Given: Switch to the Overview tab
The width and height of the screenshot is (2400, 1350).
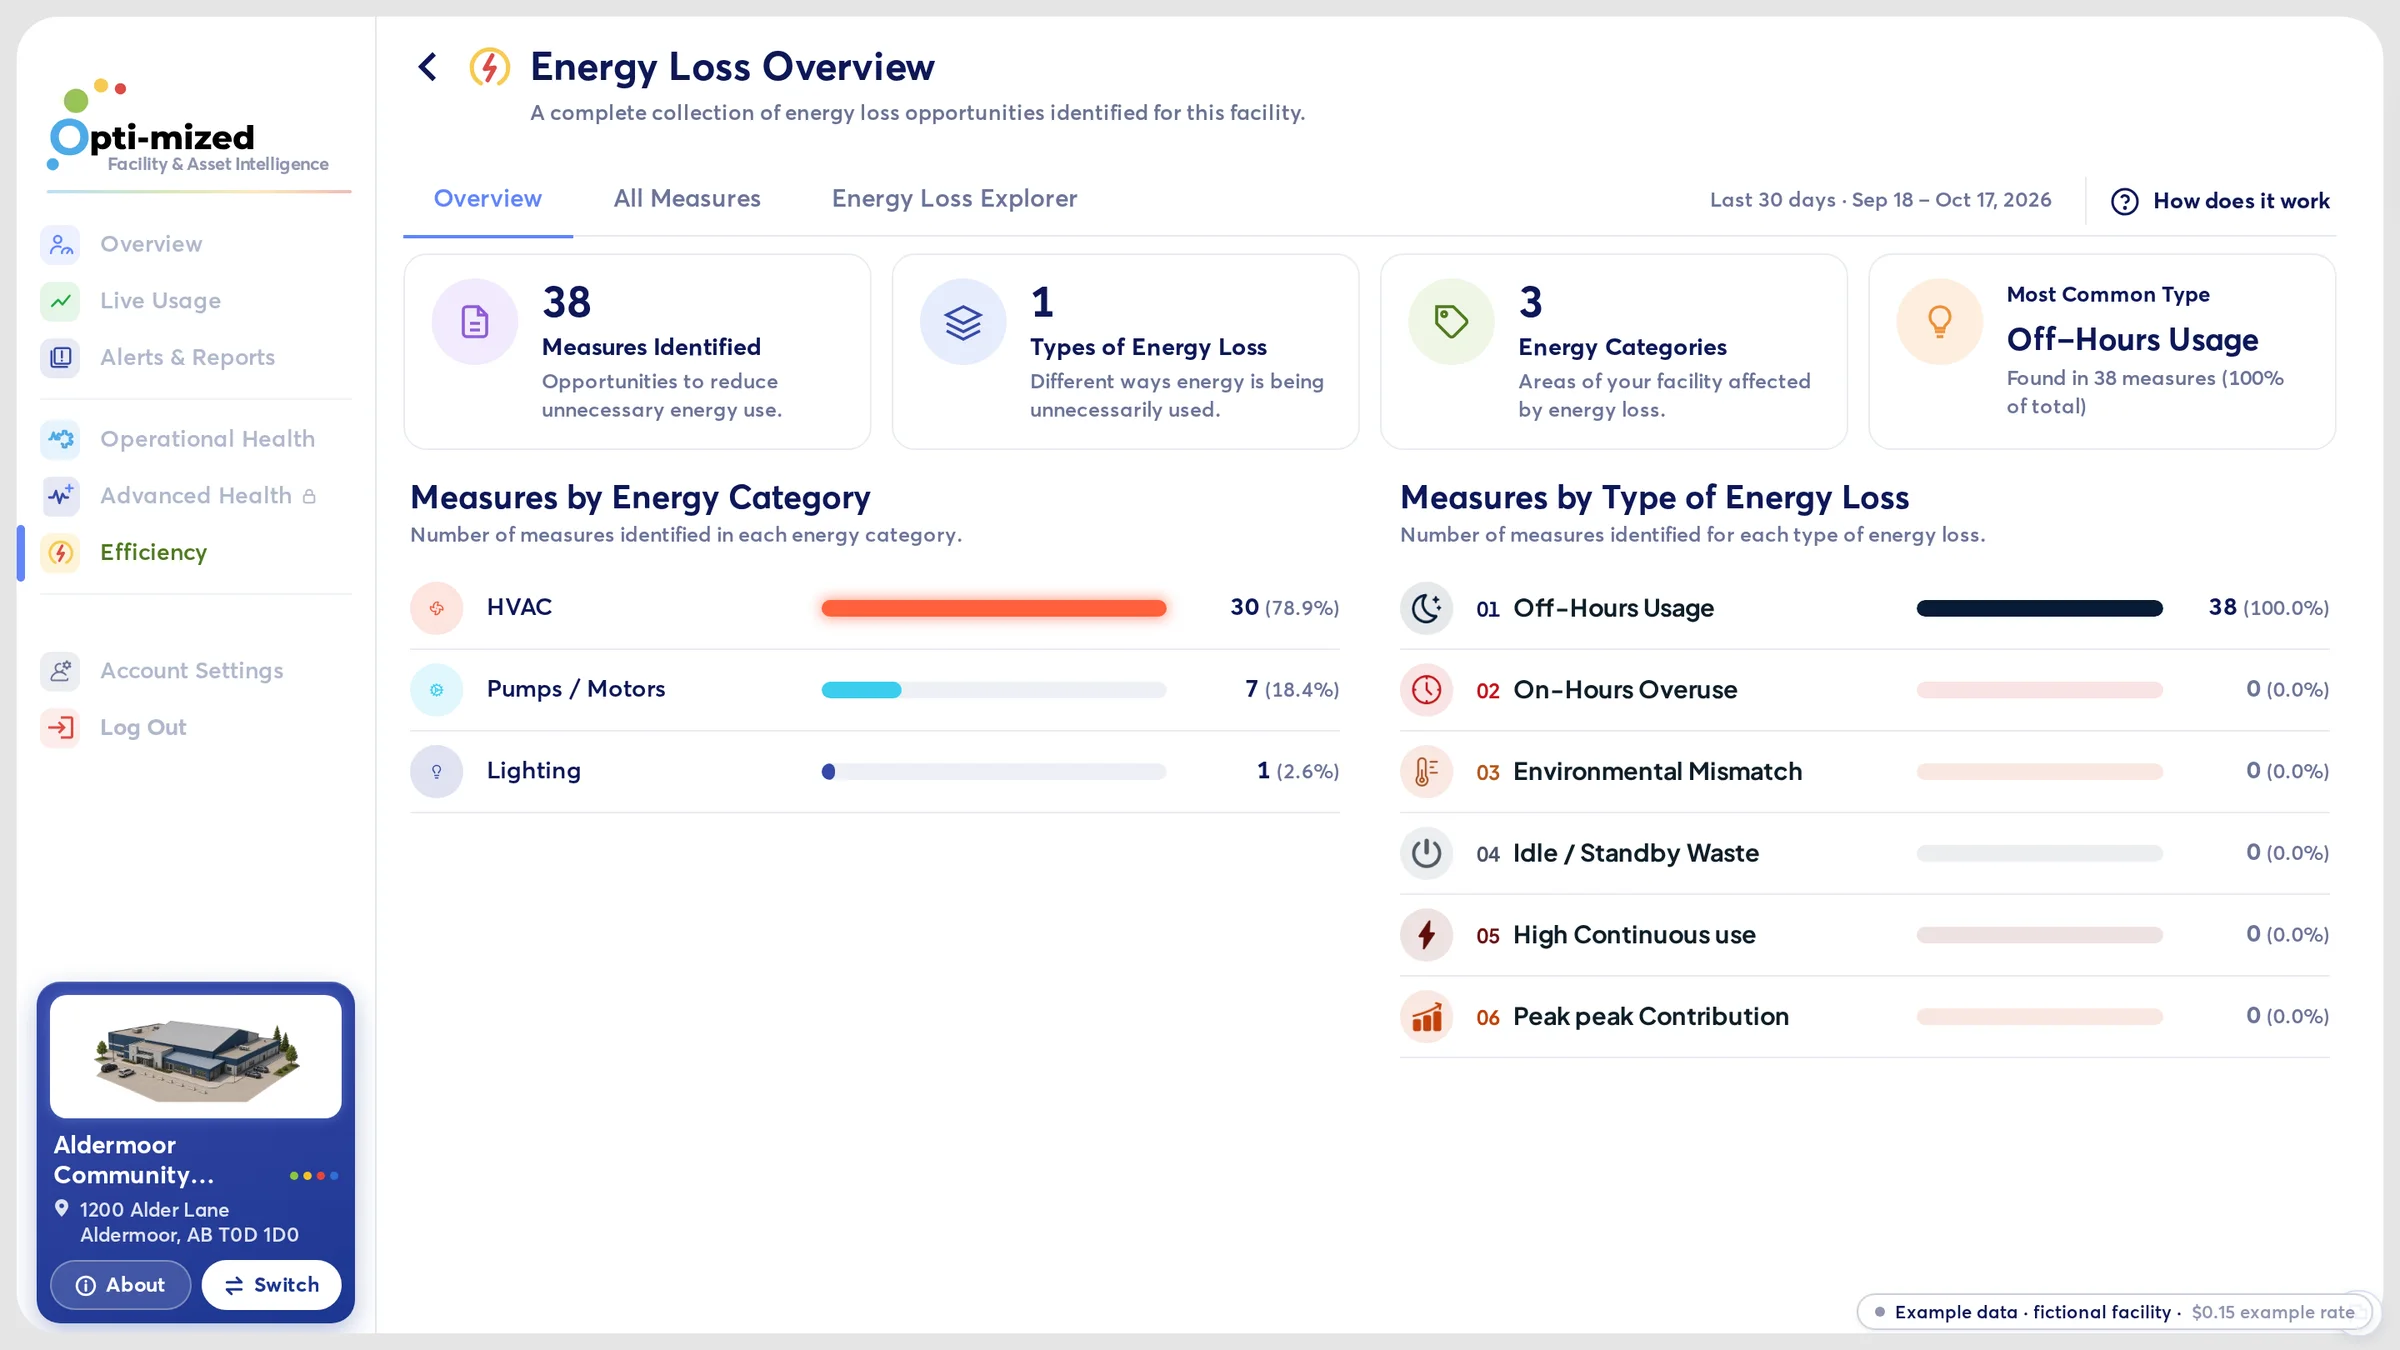Looking at the screenshot, I should coord(487,198).
